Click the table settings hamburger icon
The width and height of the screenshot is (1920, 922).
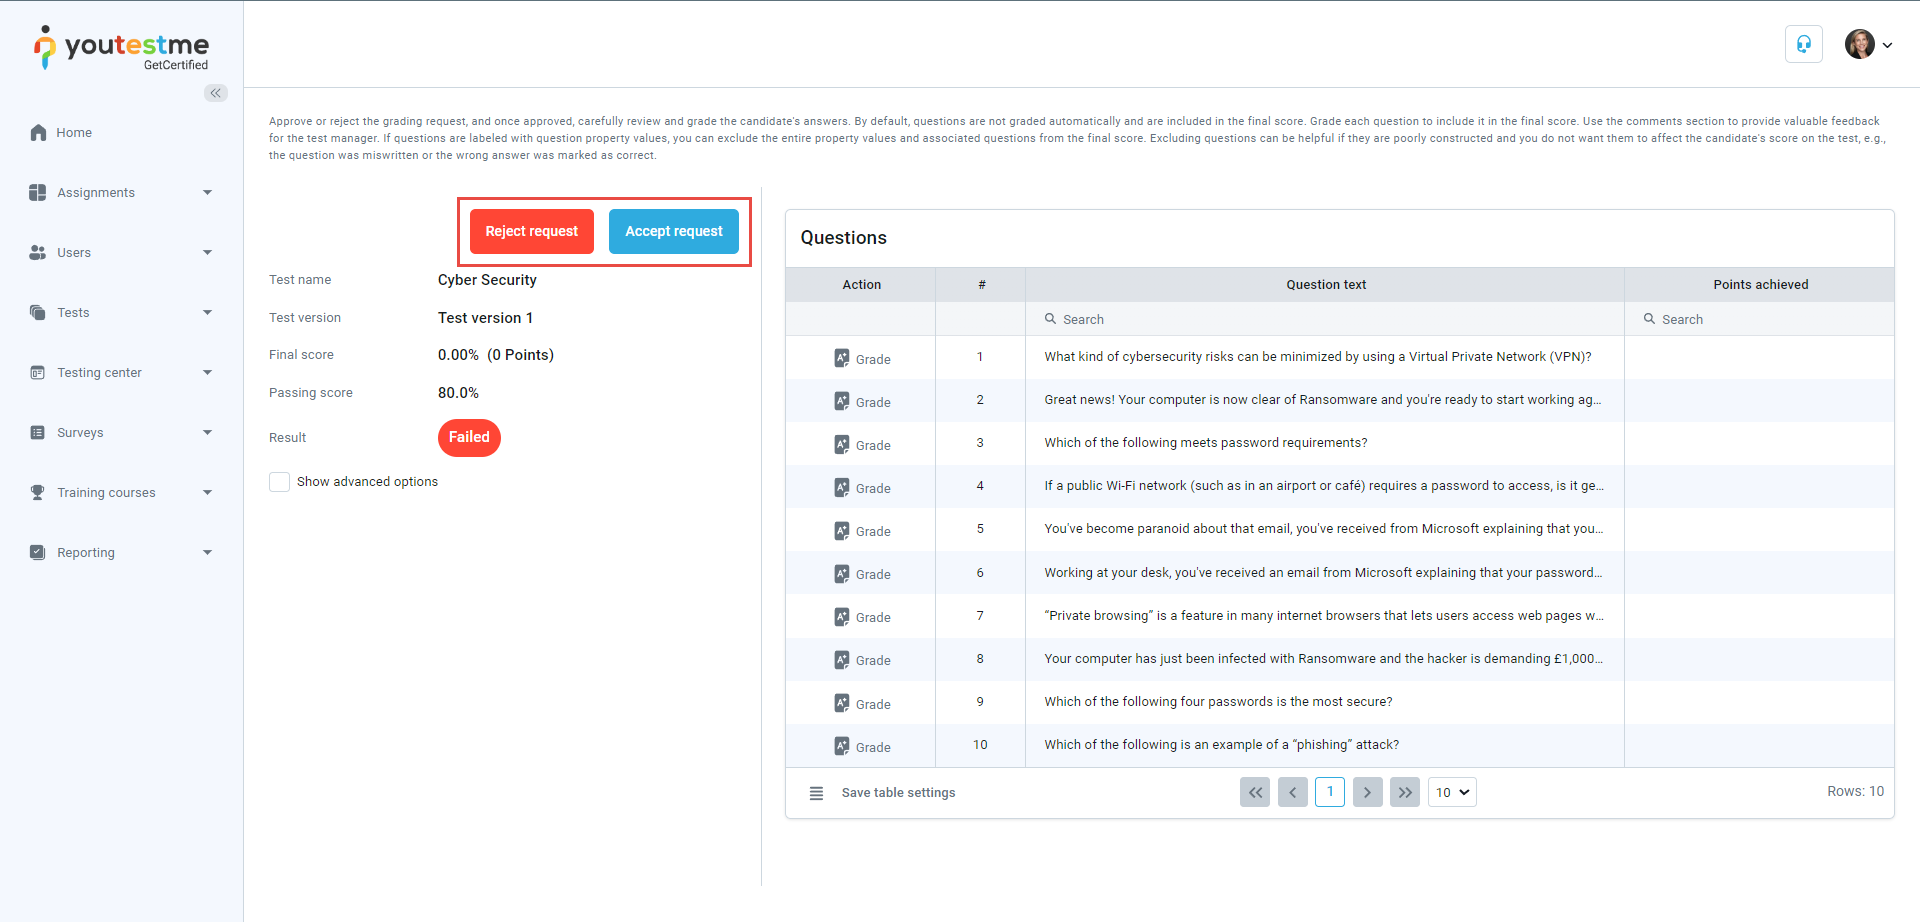(816, 793)
